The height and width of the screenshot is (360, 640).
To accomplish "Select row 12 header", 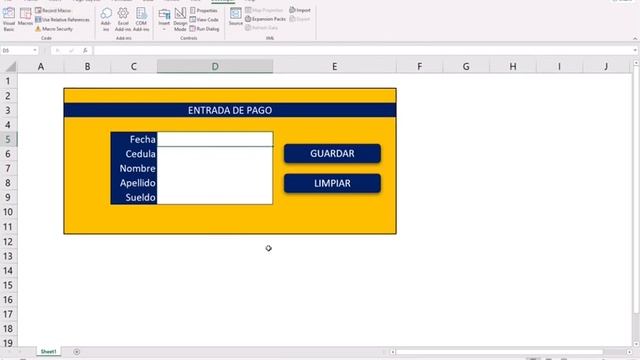I will 9,242.
